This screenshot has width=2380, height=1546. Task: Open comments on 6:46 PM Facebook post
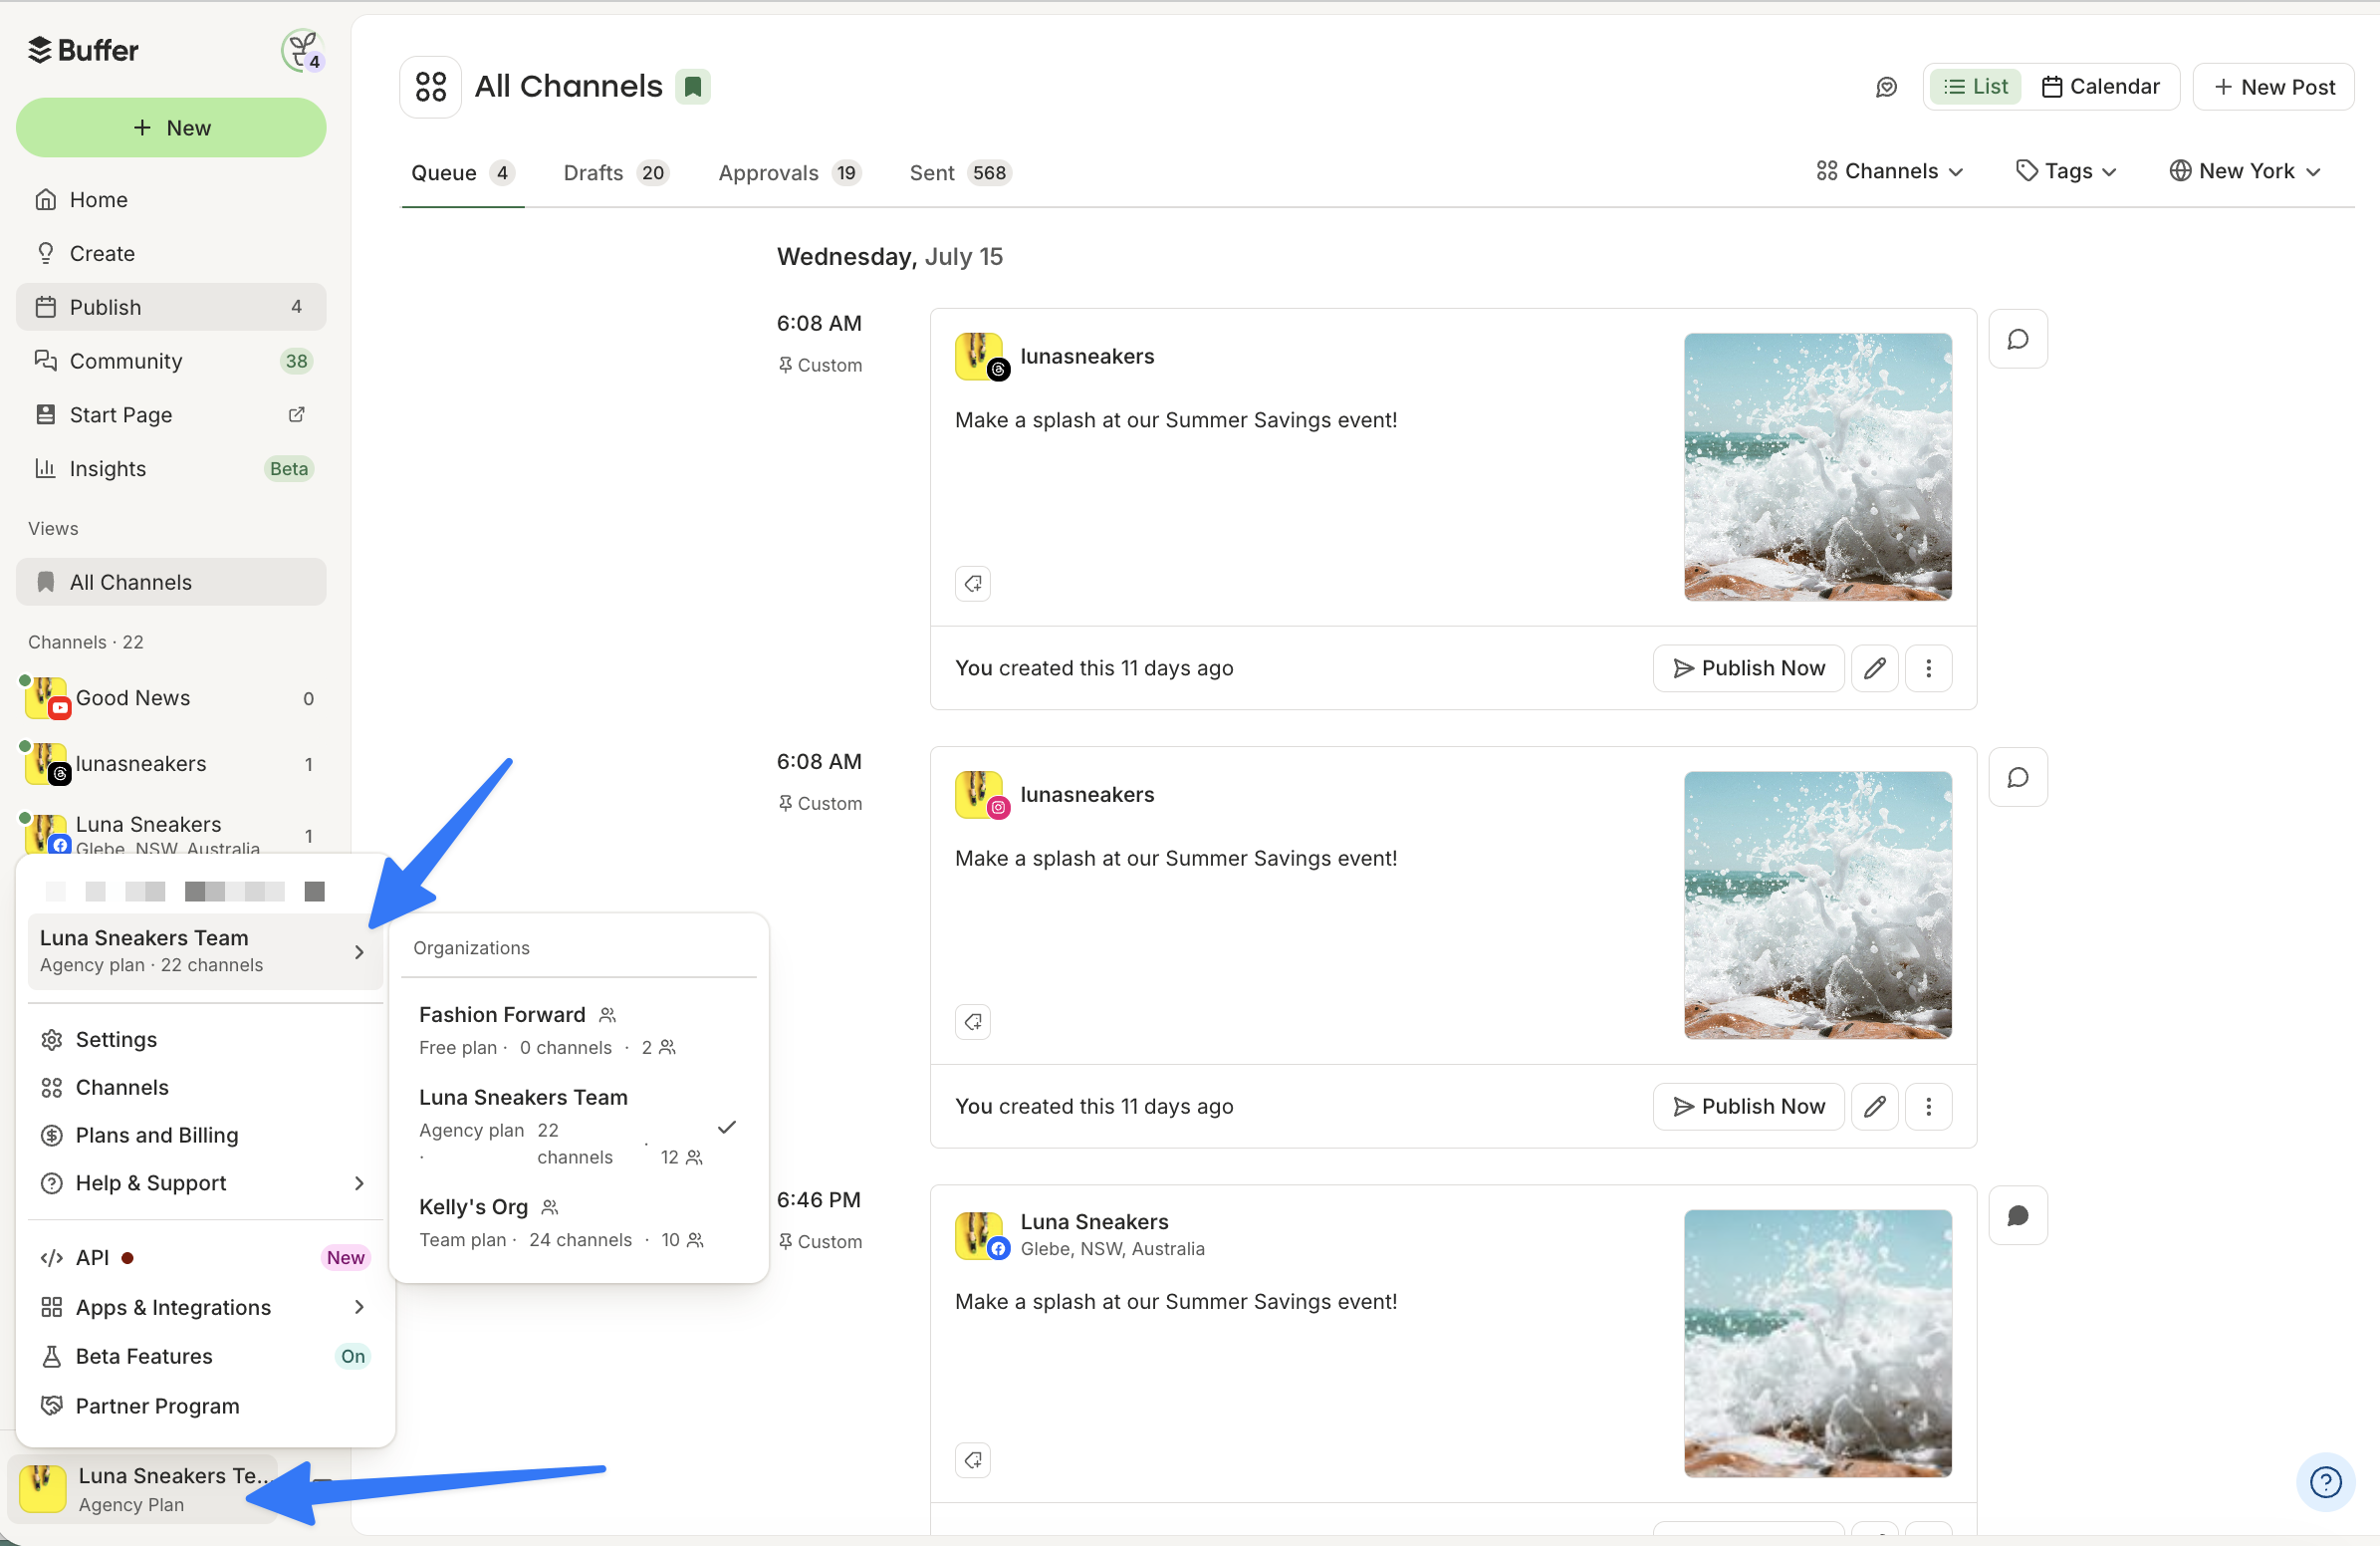pos(2018,1215)
